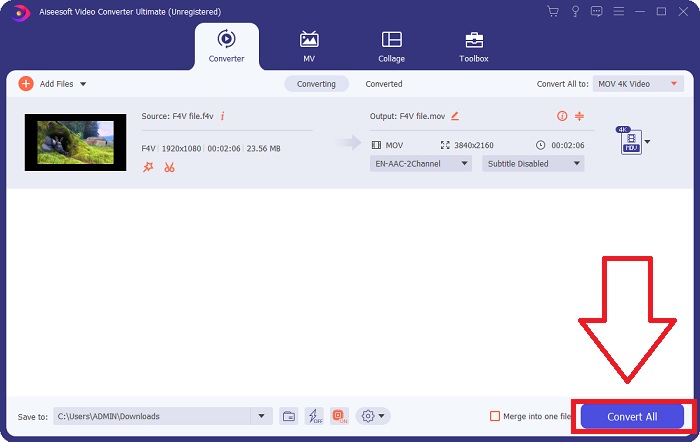
Task: Open the settings gear icon
Action: 368,416
